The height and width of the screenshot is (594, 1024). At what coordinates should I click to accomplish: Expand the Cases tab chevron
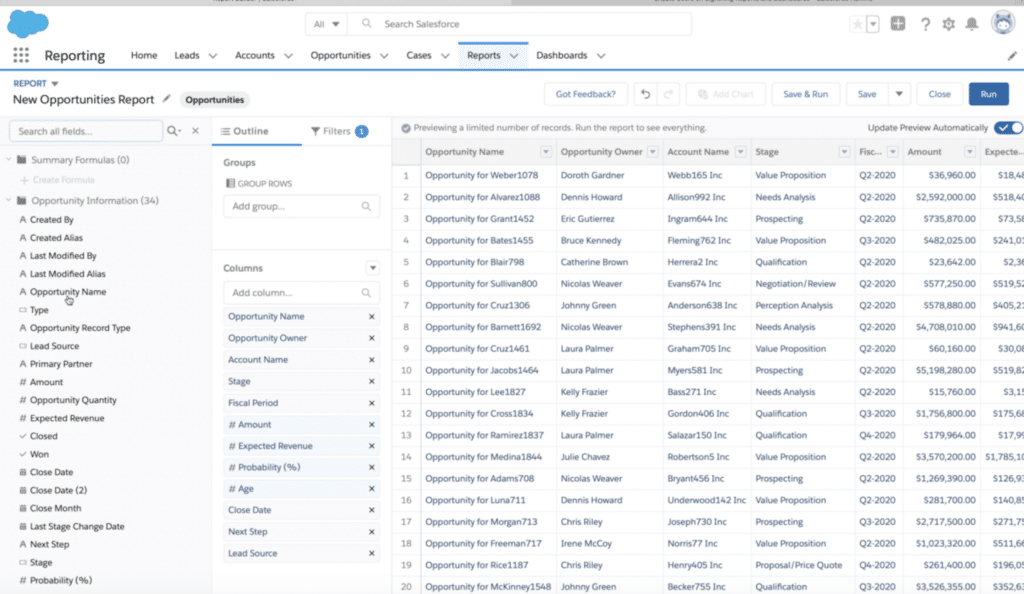[x=445, y=56]
